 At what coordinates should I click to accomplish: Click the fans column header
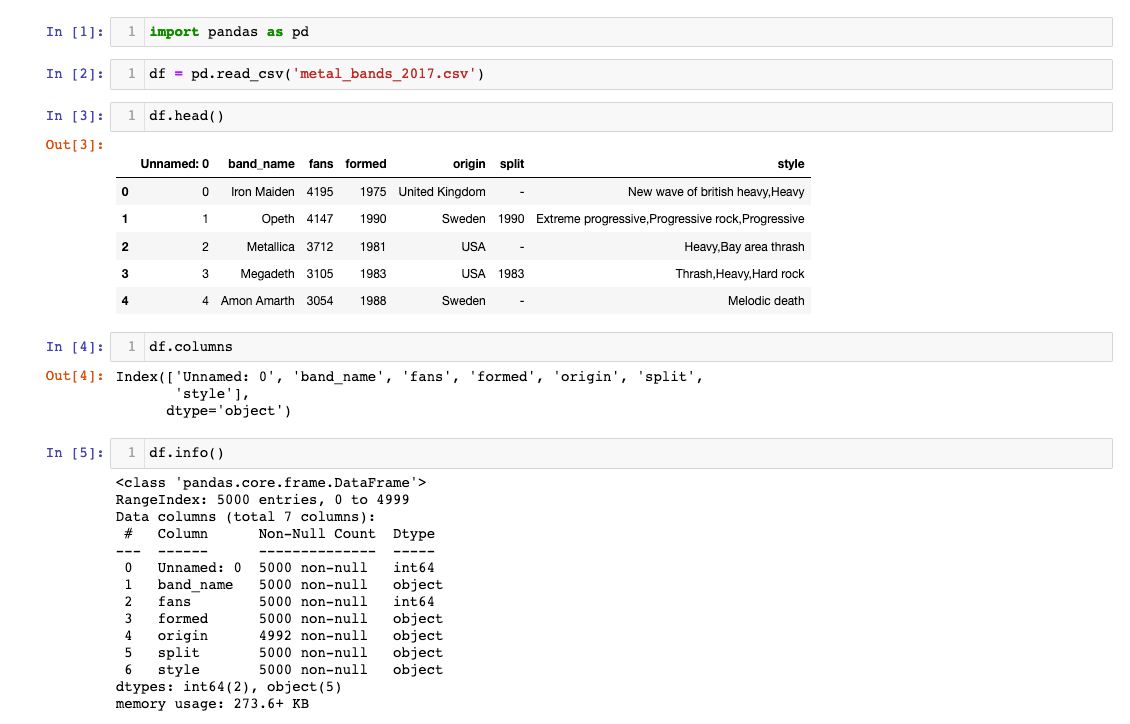pyautogui.click(x=321, y=163)
